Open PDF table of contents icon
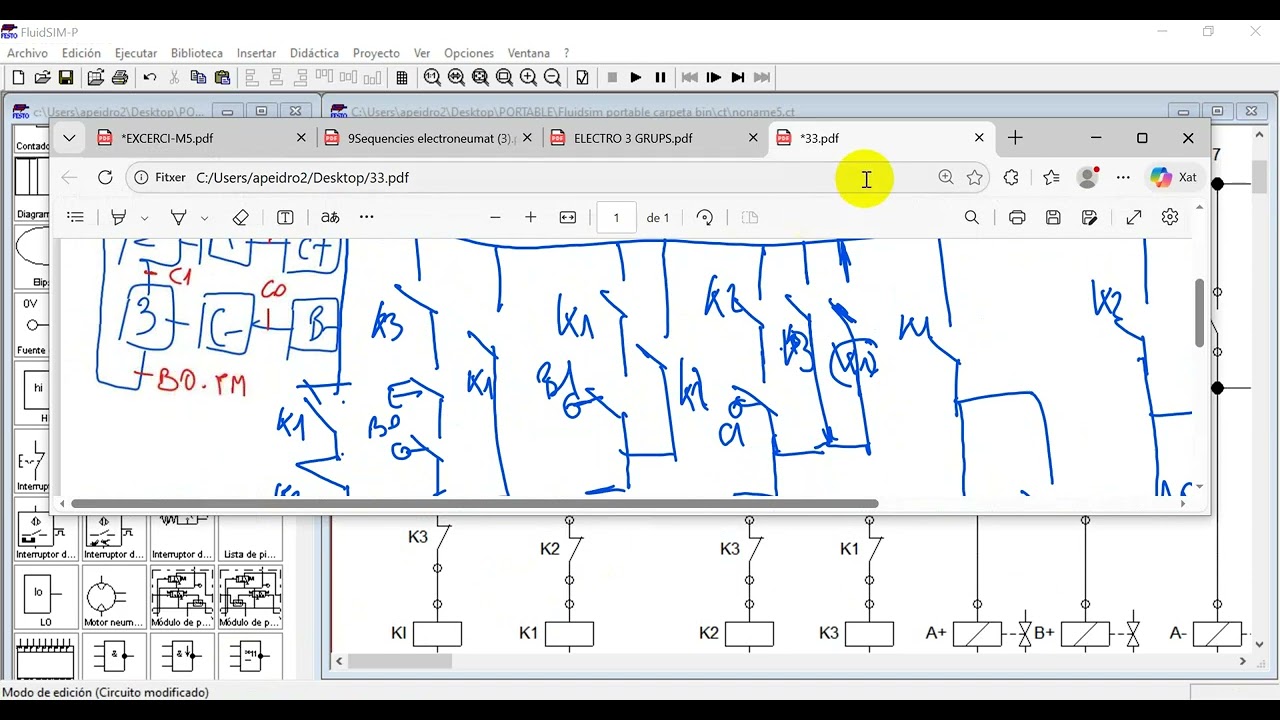The image size is (1280, 720). tap(75, 217)
